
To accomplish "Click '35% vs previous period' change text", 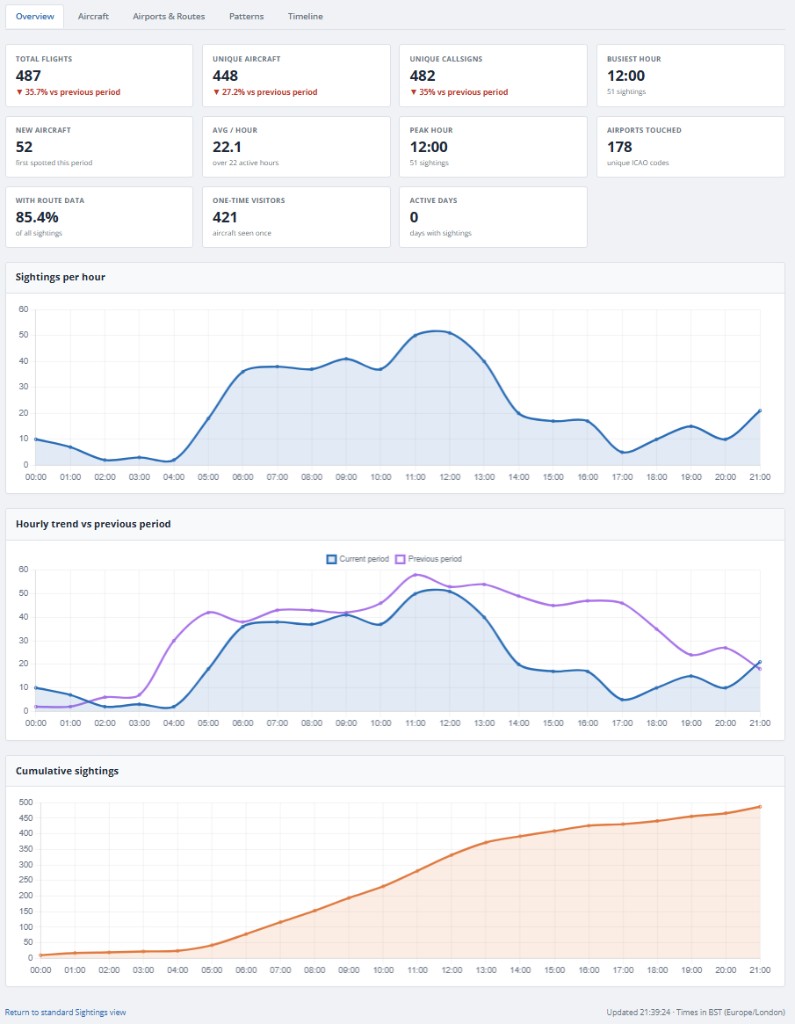I will 459,92.
